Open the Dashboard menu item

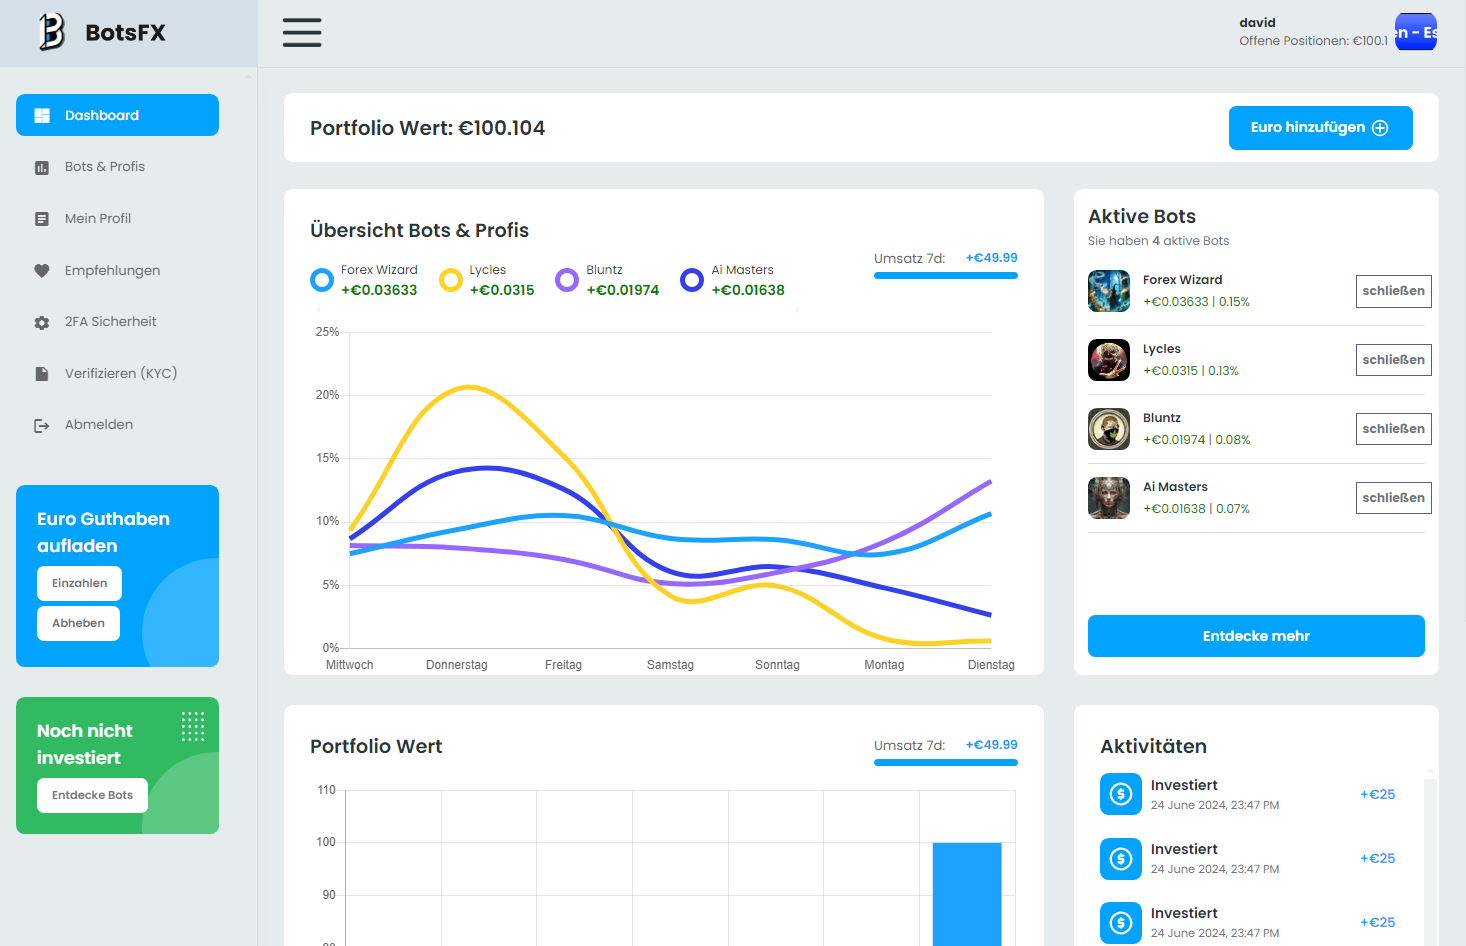coord(117,115)
